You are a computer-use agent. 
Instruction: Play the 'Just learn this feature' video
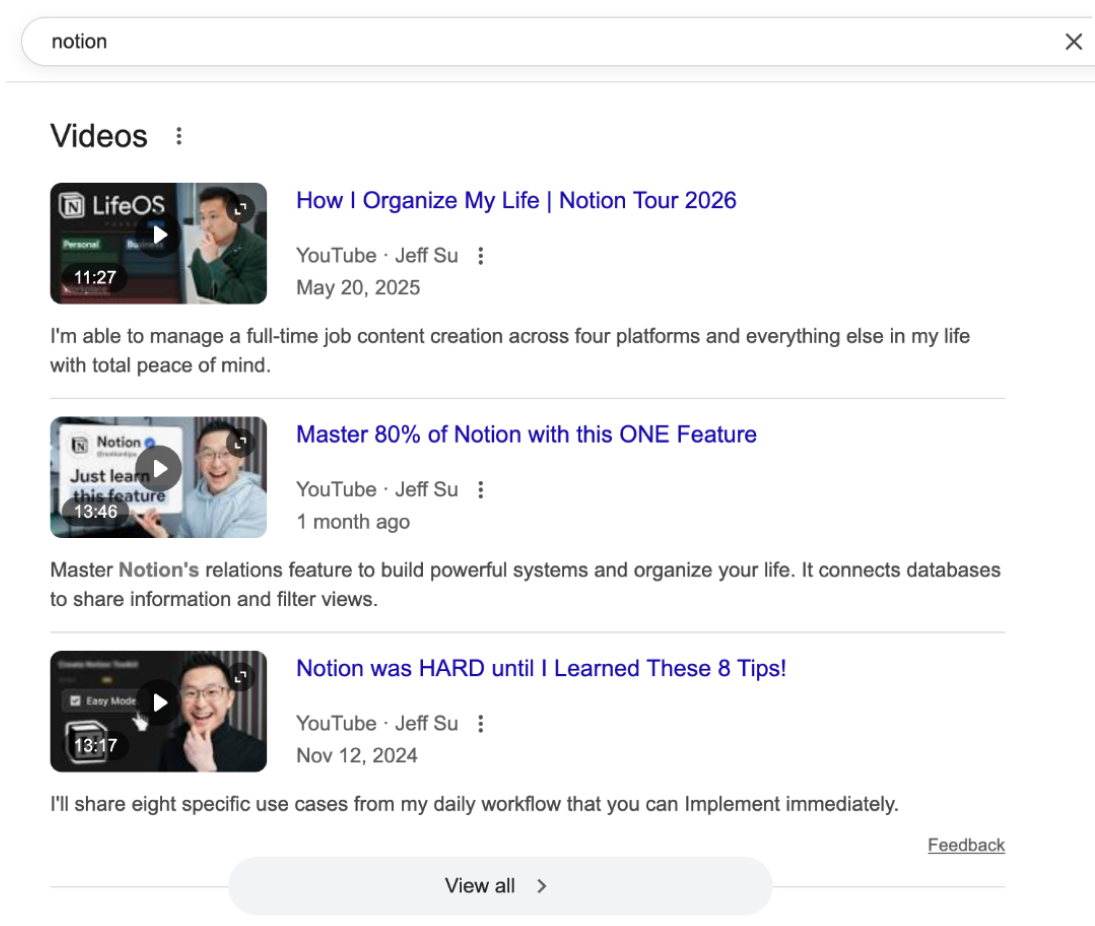point(158,469)
